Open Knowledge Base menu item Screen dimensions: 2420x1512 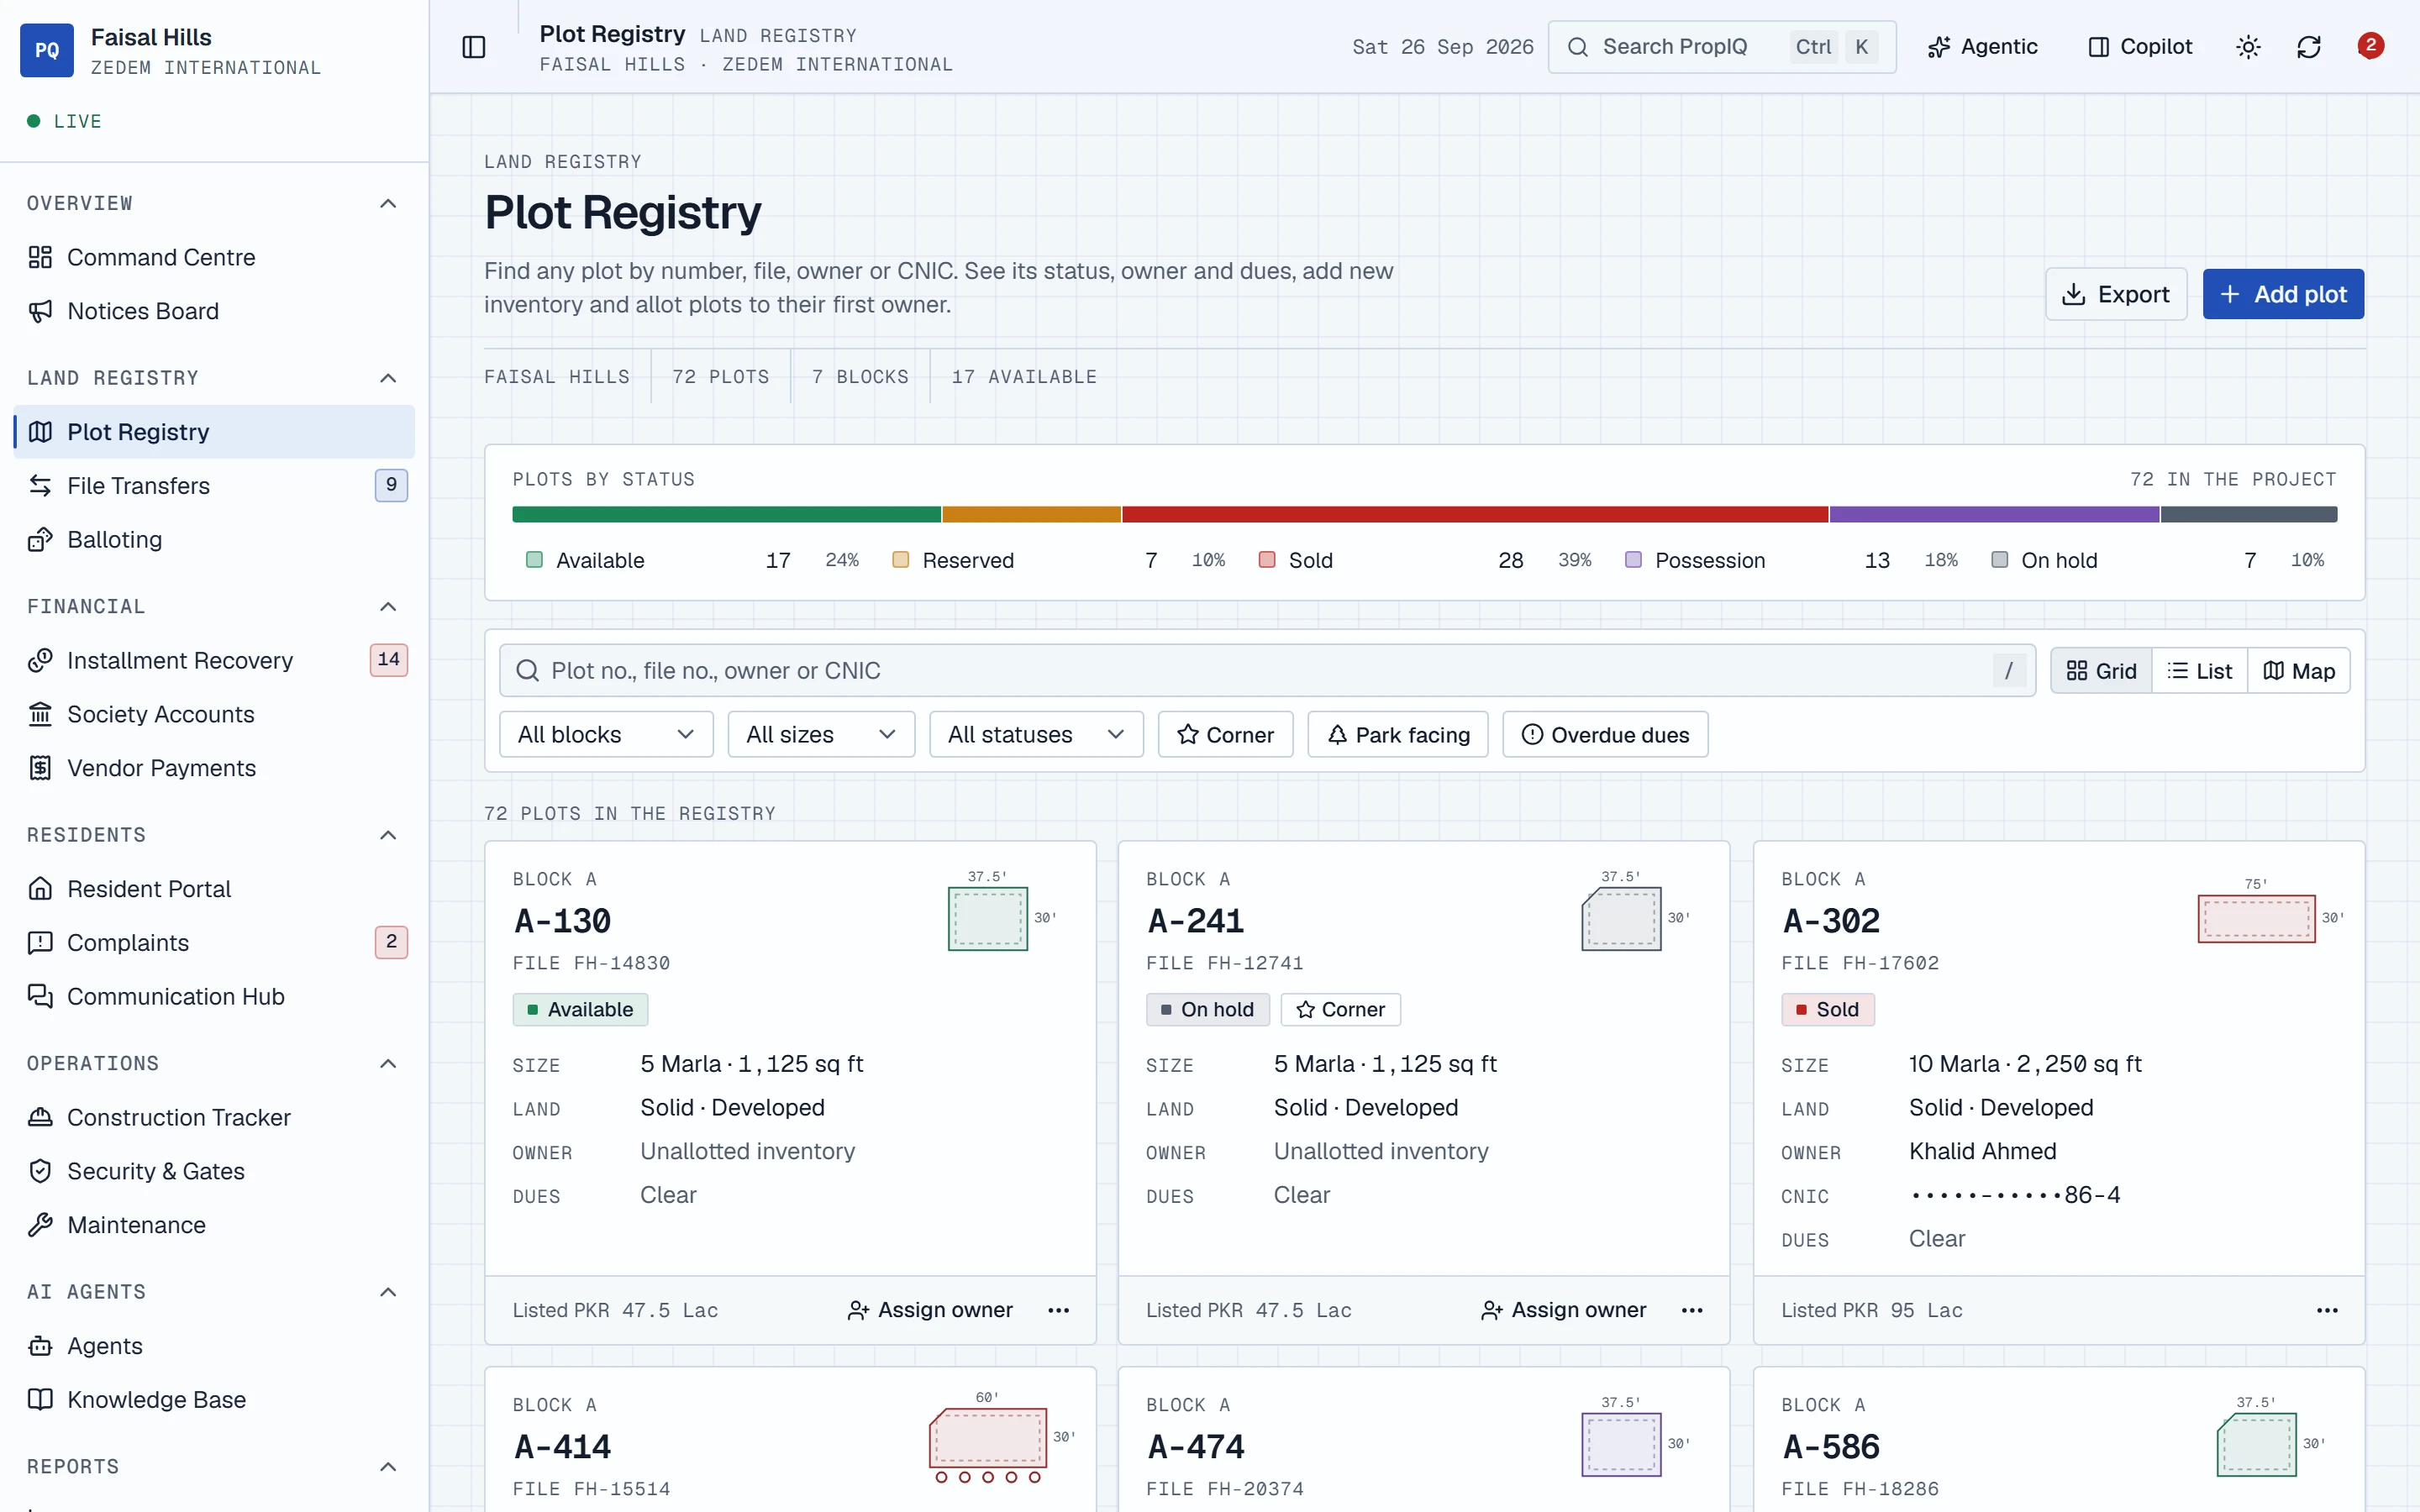pyautogui.click(x=214, y=1399)
